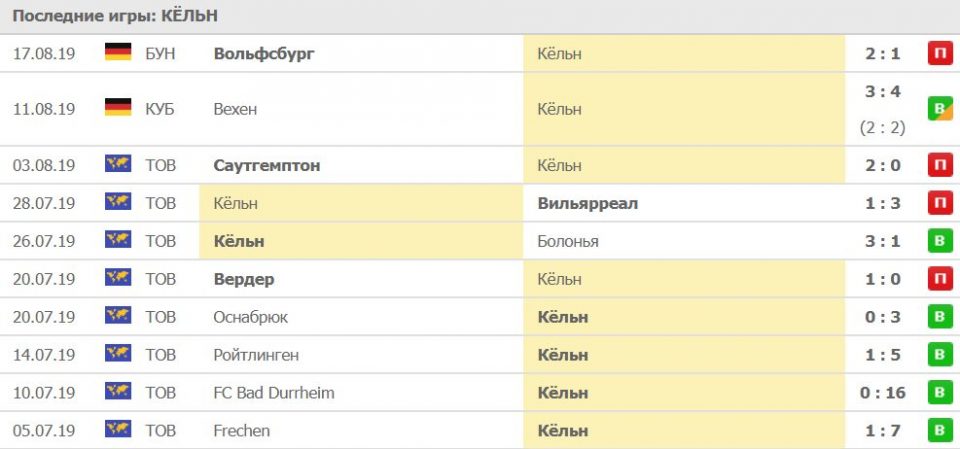Open the Вильярреал team link
The image size is (960, 449).
point(587,203)
